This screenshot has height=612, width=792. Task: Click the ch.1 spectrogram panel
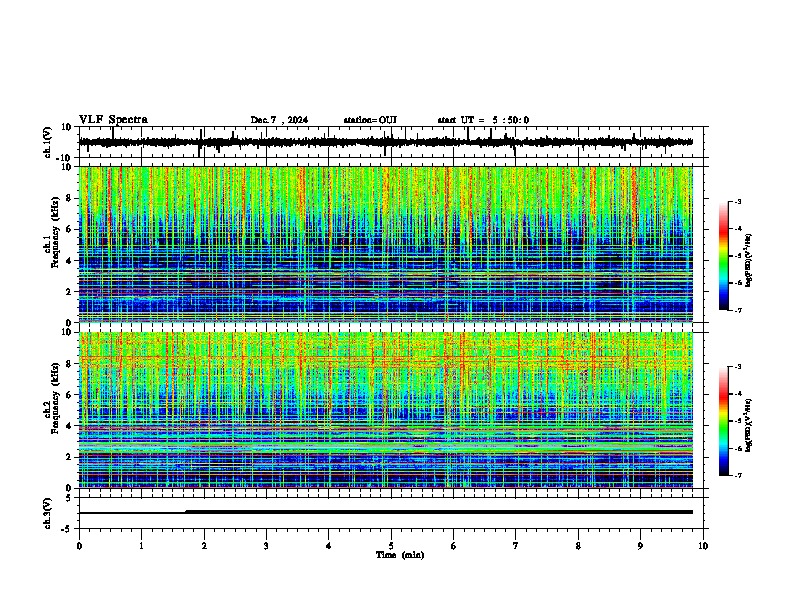386,244
